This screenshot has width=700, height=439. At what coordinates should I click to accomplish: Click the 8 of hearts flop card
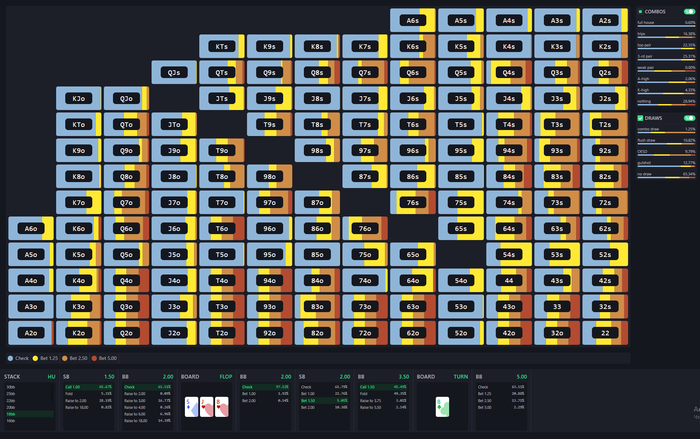(x=221, y=407)
